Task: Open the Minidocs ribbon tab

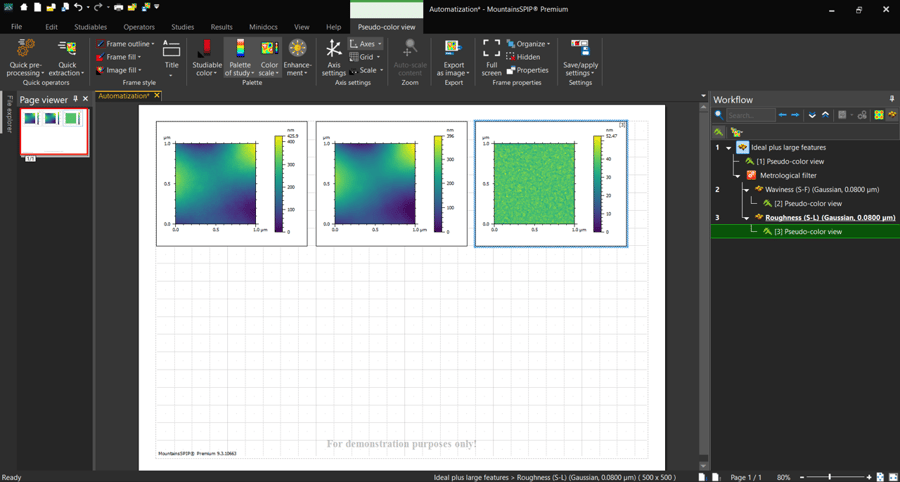Action: (x=264, y=27)
